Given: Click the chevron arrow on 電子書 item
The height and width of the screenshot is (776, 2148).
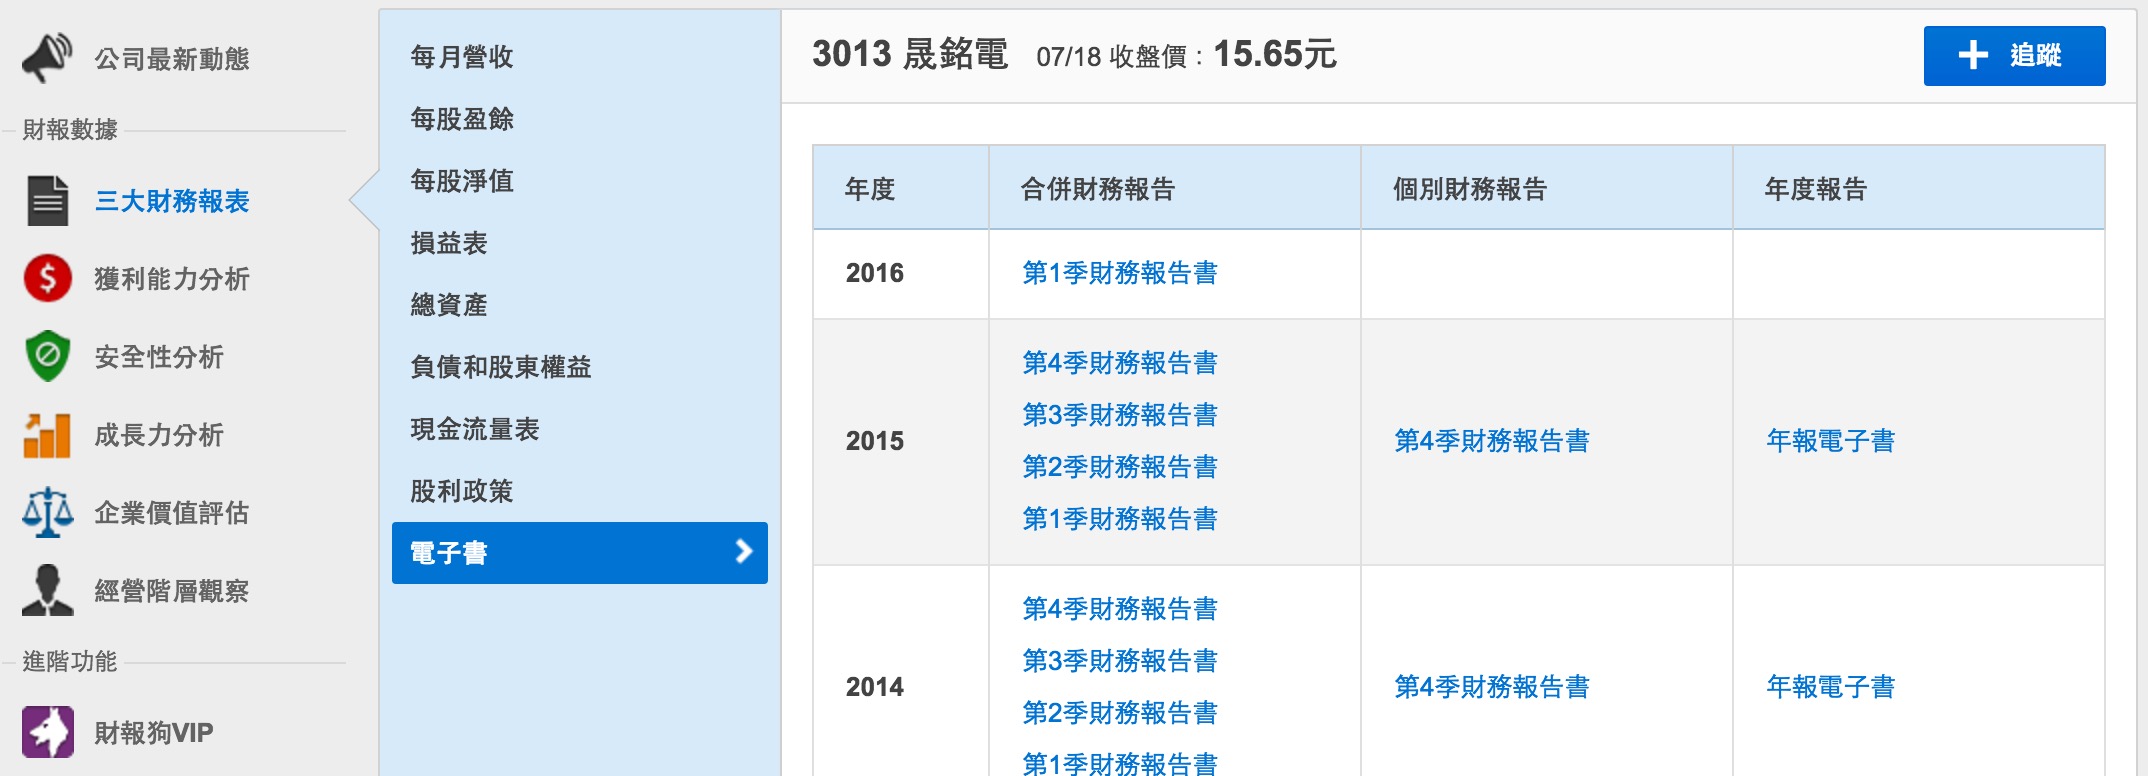Looking at the screenshot, I should 743,552.
